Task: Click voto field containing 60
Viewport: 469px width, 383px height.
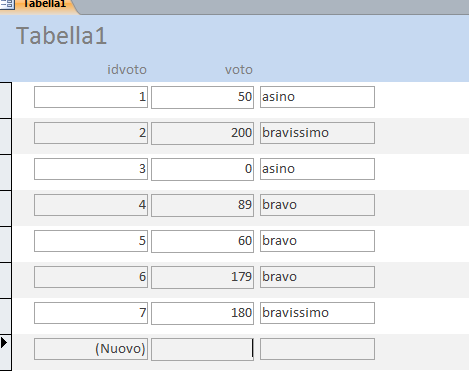Action: point(202,241)
